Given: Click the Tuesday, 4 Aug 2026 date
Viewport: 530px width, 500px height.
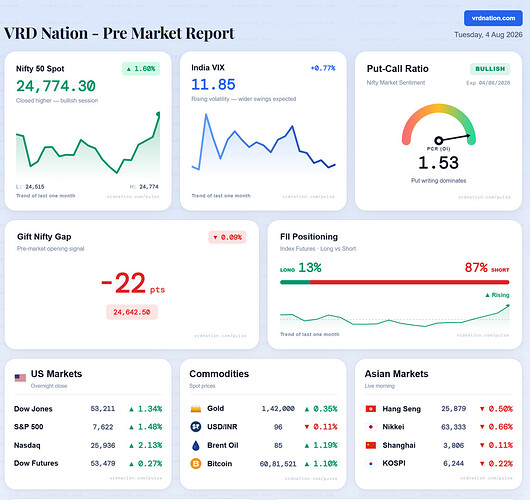Looking at the screenshot, I should click(x=488, y=35).
